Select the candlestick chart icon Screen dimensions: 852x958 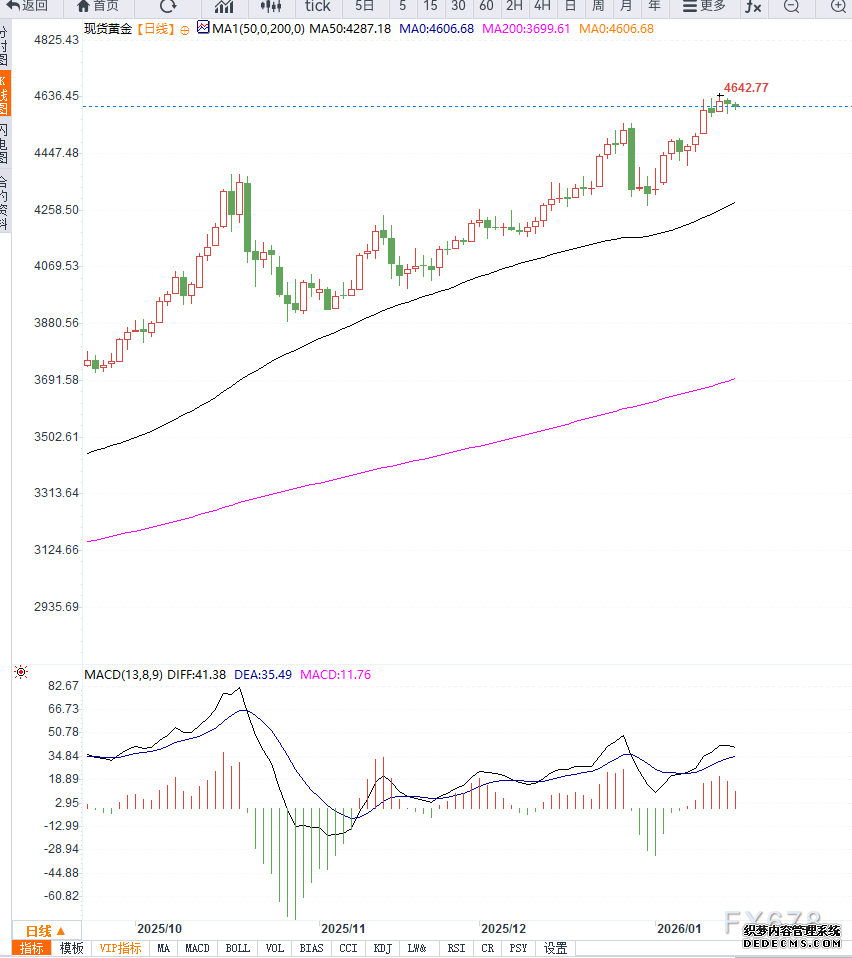pos(270,6)
